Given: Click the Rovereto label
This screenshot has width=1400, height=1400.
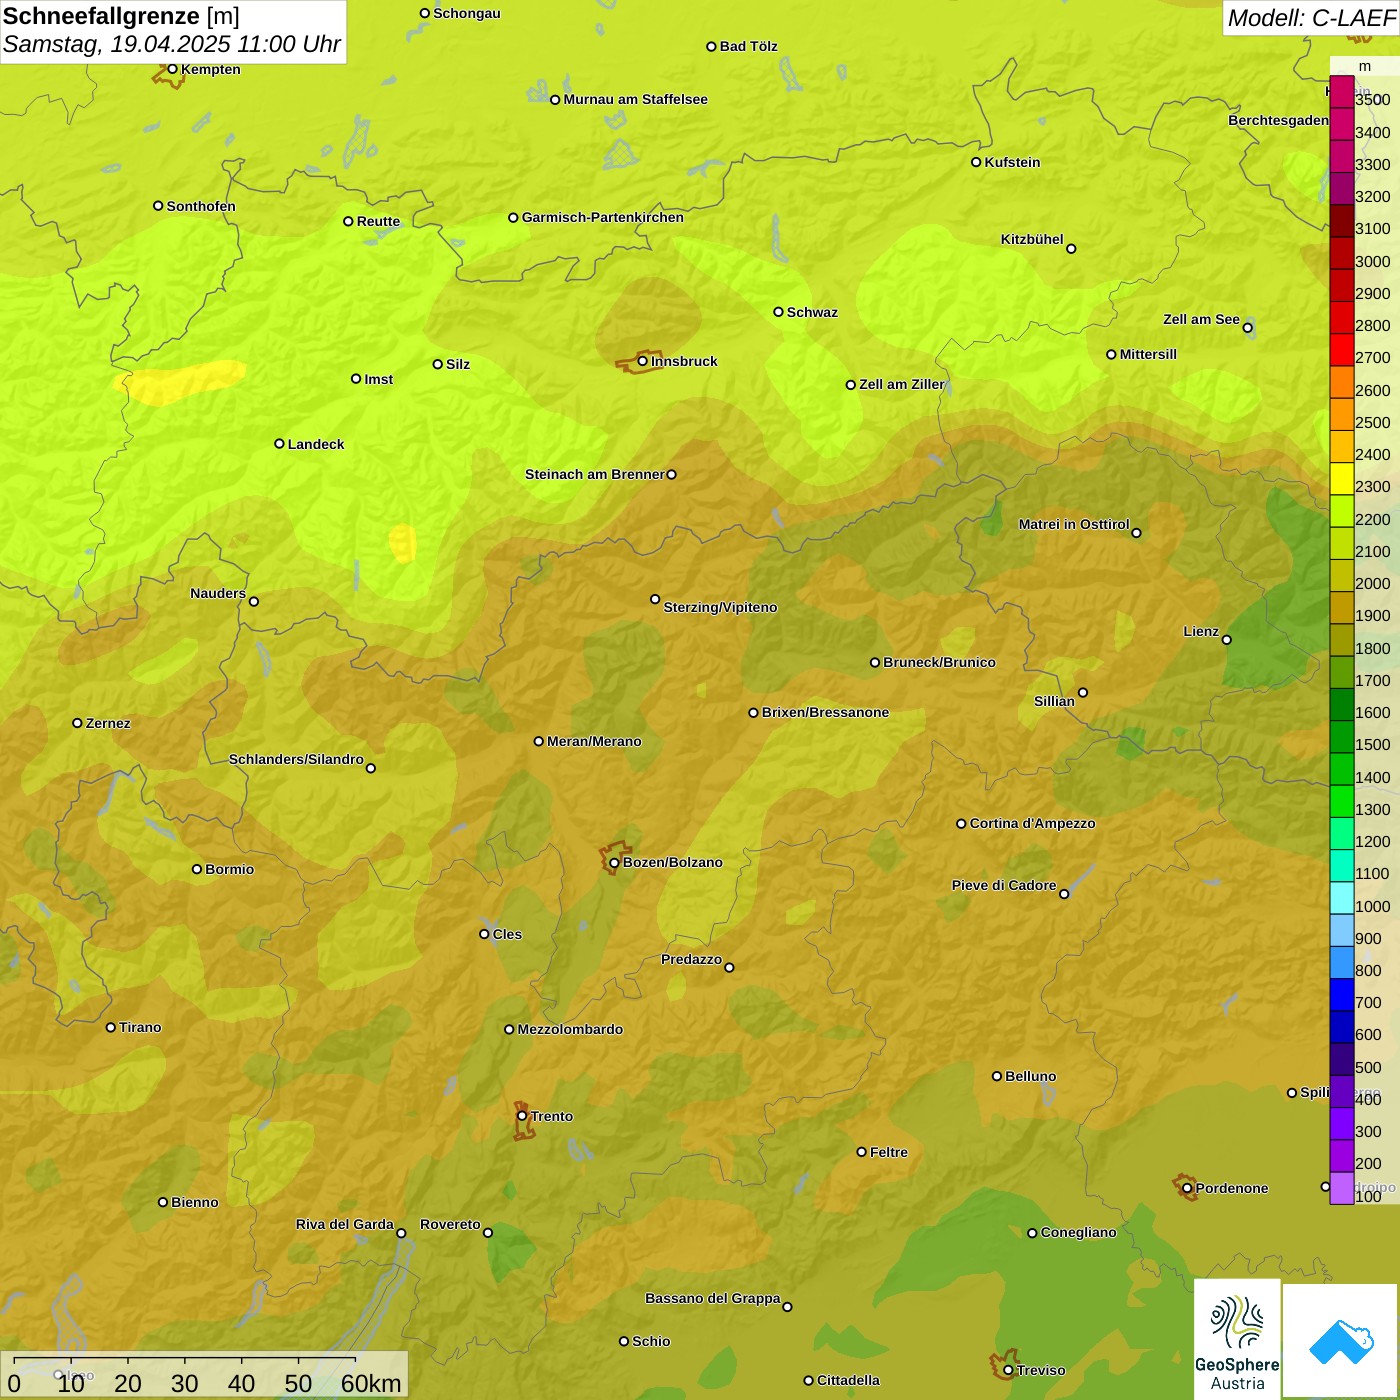Looking at the screenshot, I should coord(450,1224).
